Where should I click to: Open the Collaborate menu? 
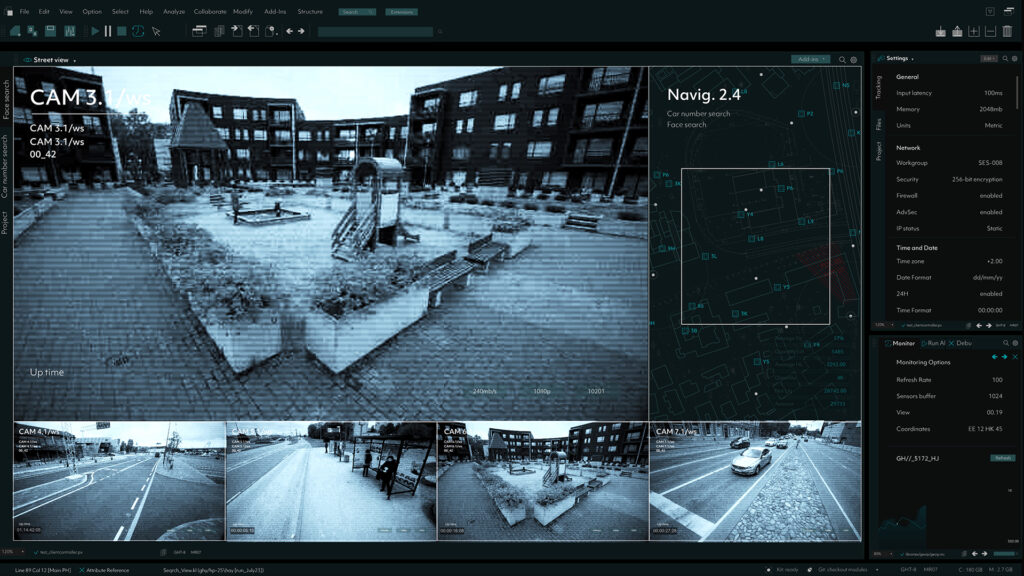pyautogui.click(x=210, y=11)
